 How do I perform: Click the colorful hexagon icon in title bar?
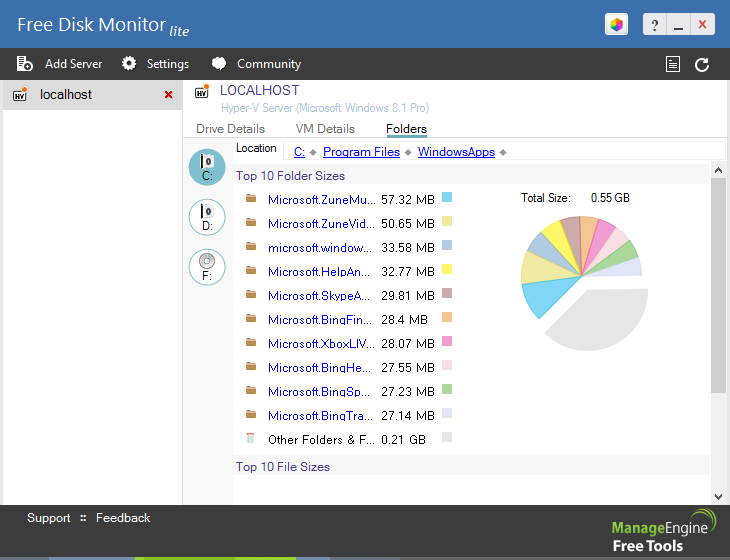[x=616, y=24]
